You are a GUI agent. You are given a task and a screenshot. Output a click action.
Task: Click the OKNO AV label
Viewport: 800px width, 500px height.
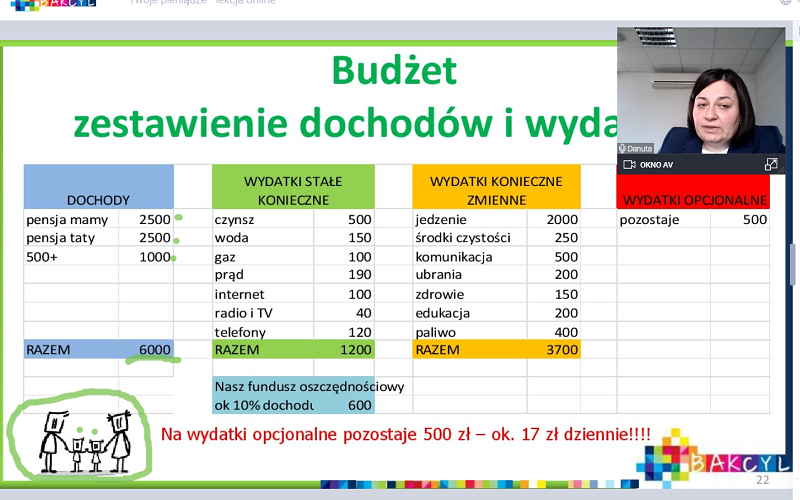click(658, 164)
